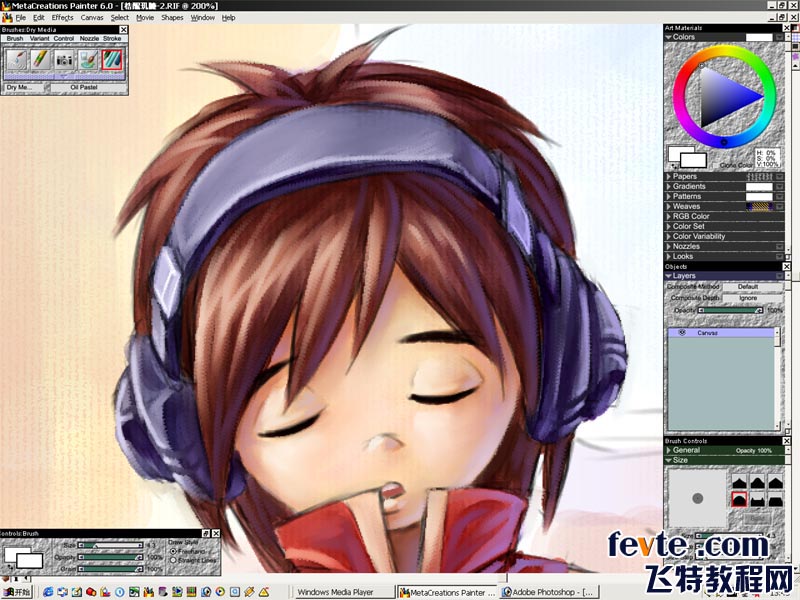Select the Oil Pastel brush icon
This screenshot has height=600, width=800.
112,60
